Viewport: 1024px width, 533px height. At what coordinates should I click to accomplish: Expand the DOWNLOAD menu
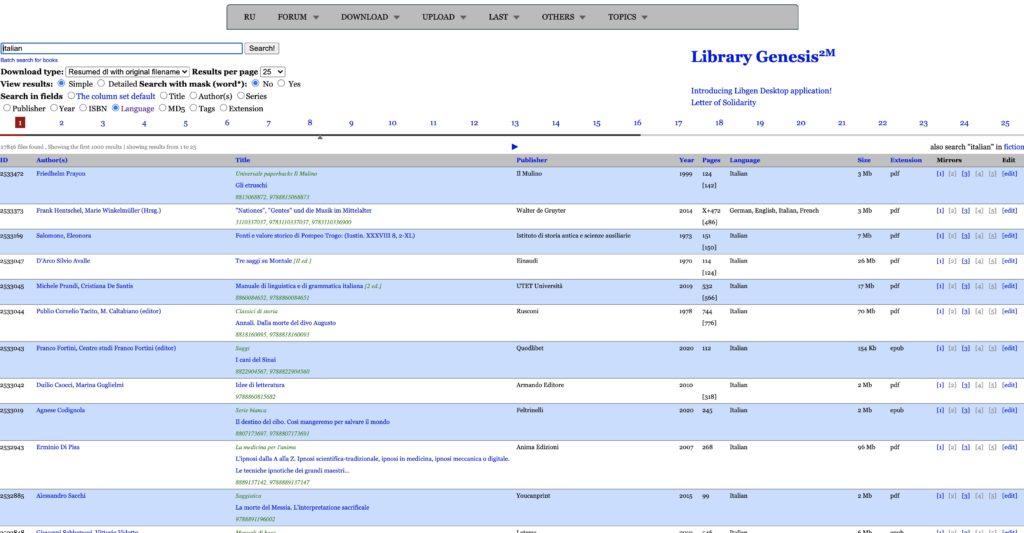click(370, 17)
